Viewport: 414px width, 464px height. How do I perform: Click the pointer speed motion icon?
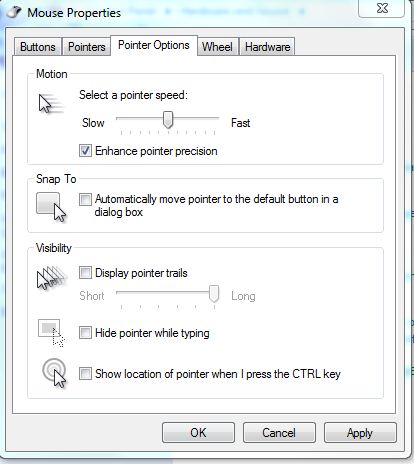51,104
